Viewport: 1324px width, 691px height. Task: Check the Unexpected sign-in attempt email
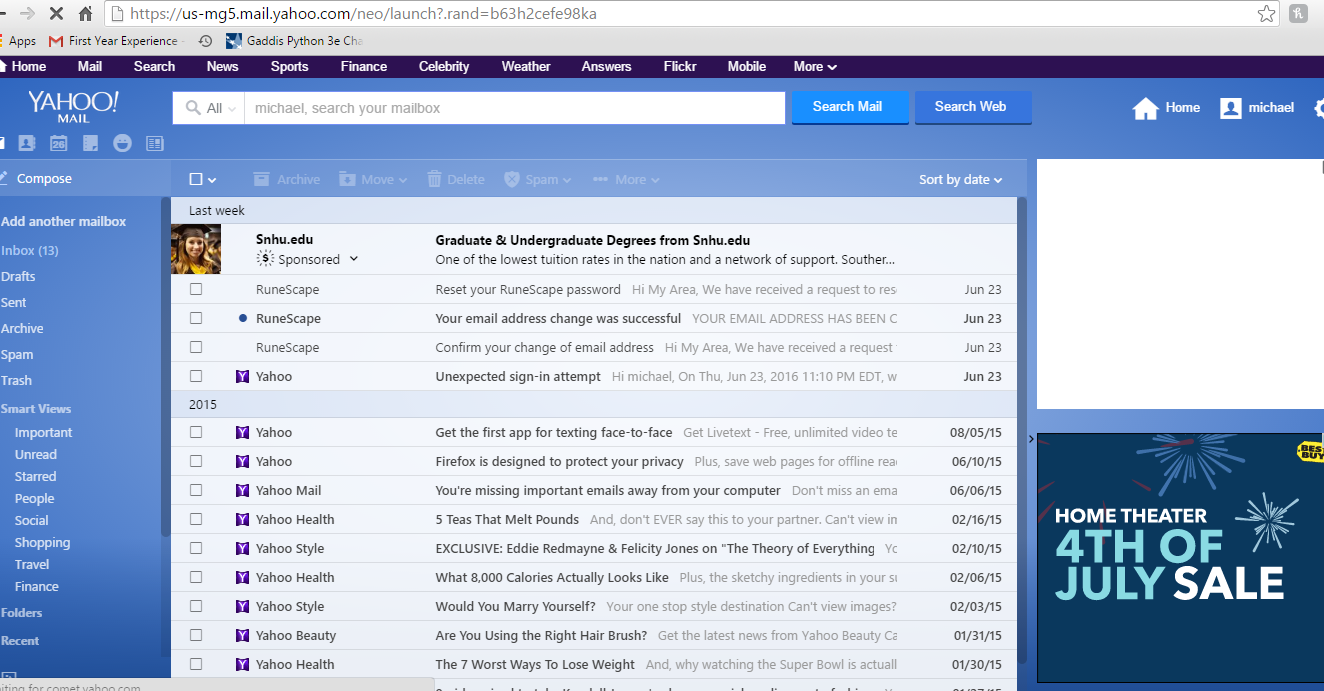(196, 376)
